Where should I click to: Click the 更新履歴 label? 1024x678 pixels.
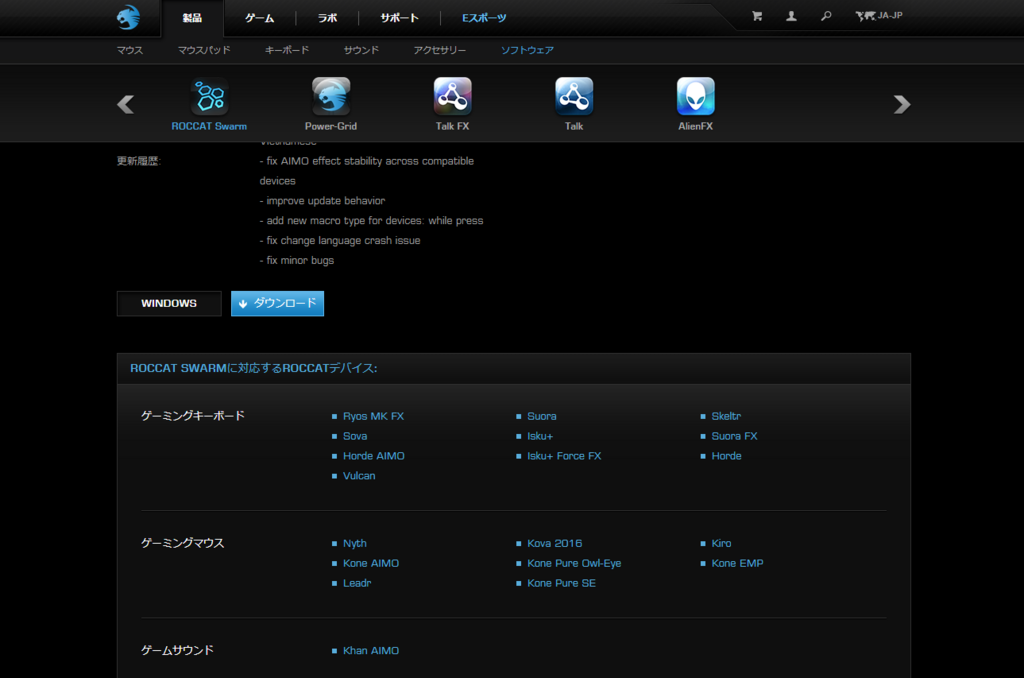[x=138, y=161]
